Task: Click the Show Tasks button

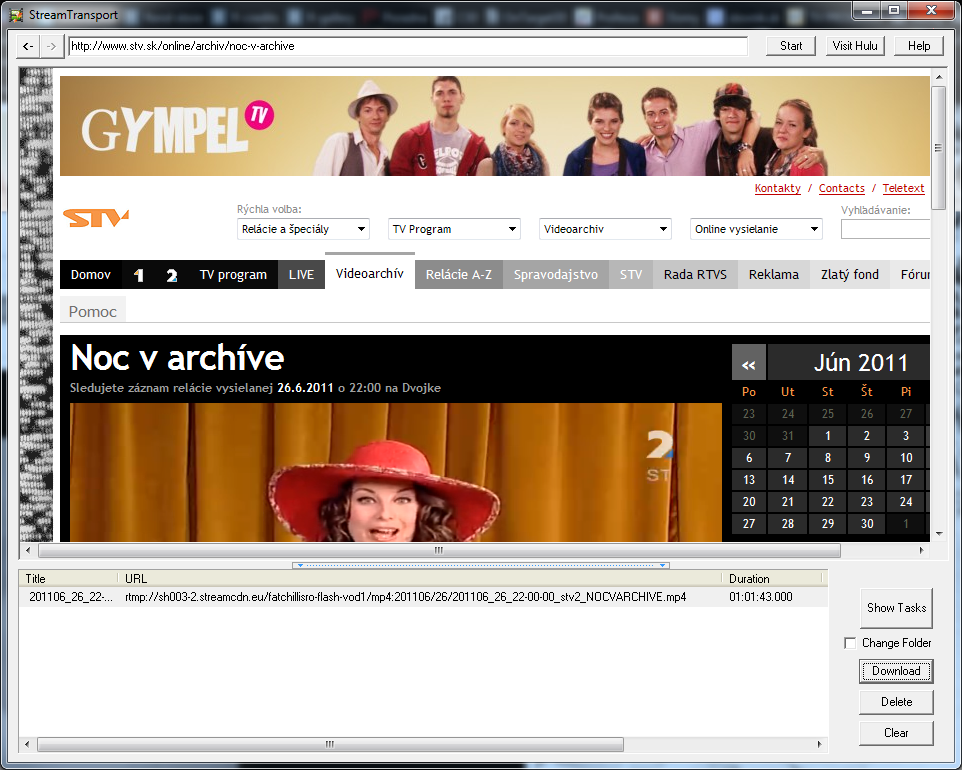Action: point(896,607)
